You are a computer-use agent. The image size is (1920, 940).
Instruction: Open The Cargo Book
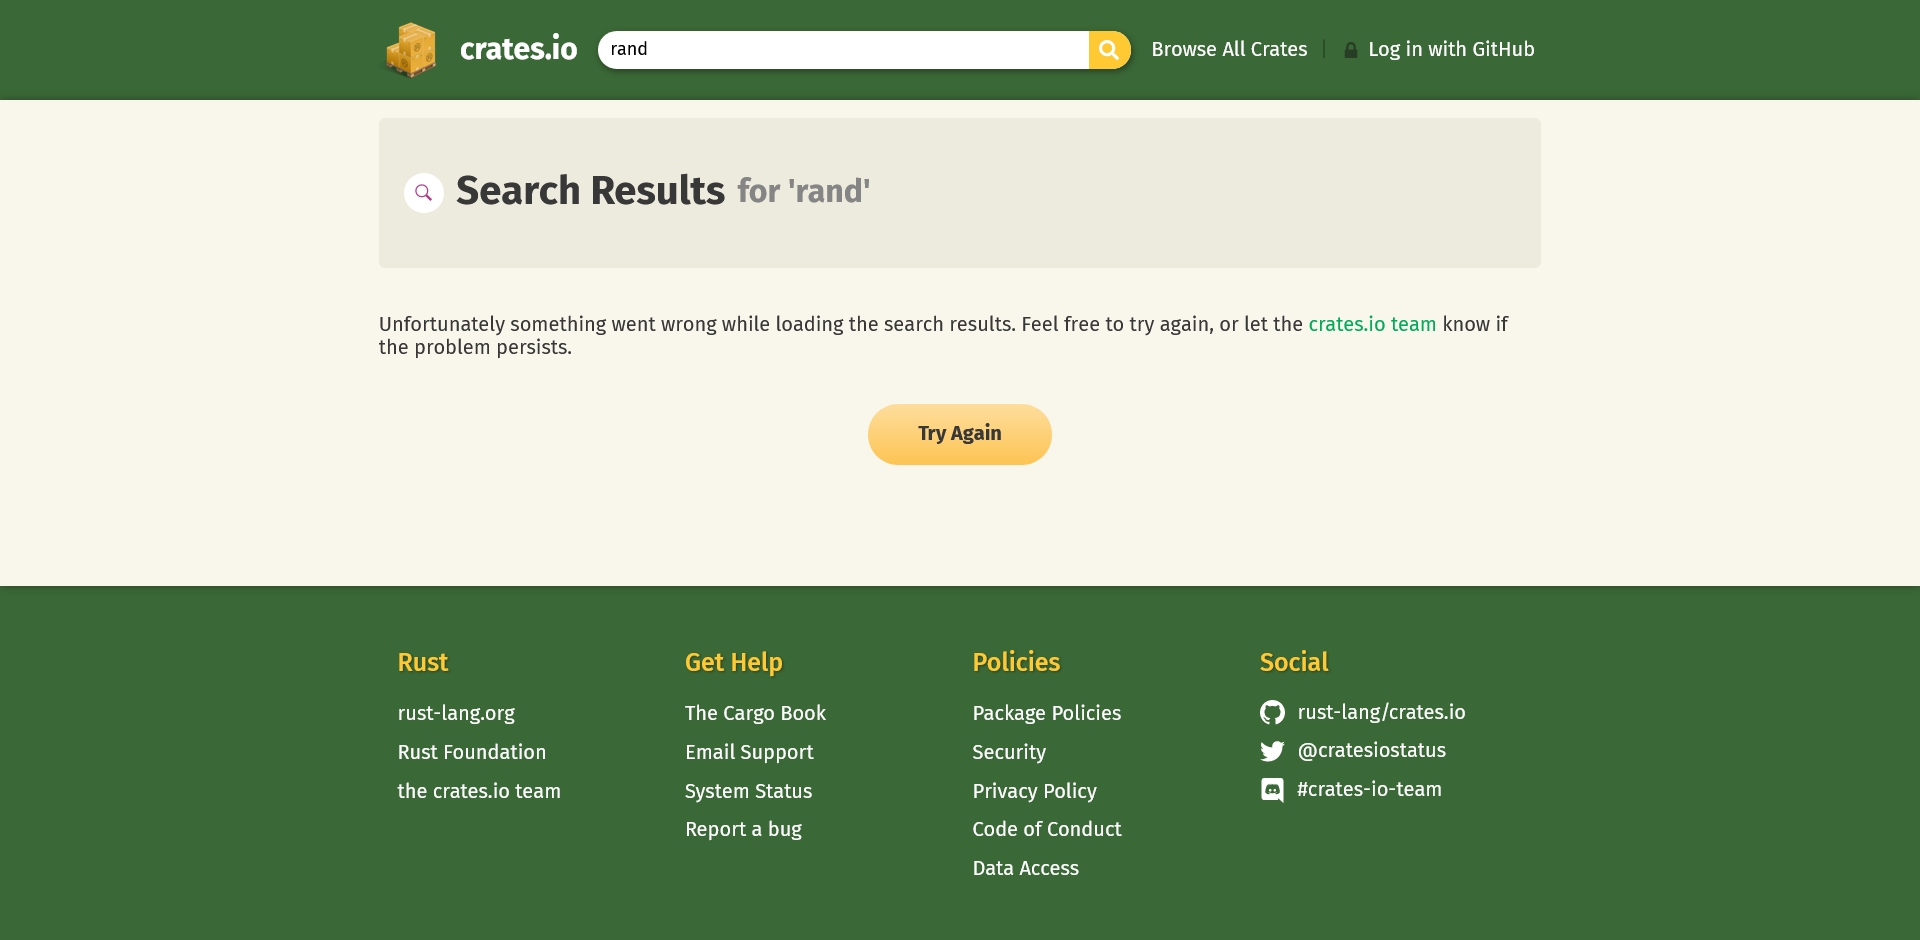(755, 713)
